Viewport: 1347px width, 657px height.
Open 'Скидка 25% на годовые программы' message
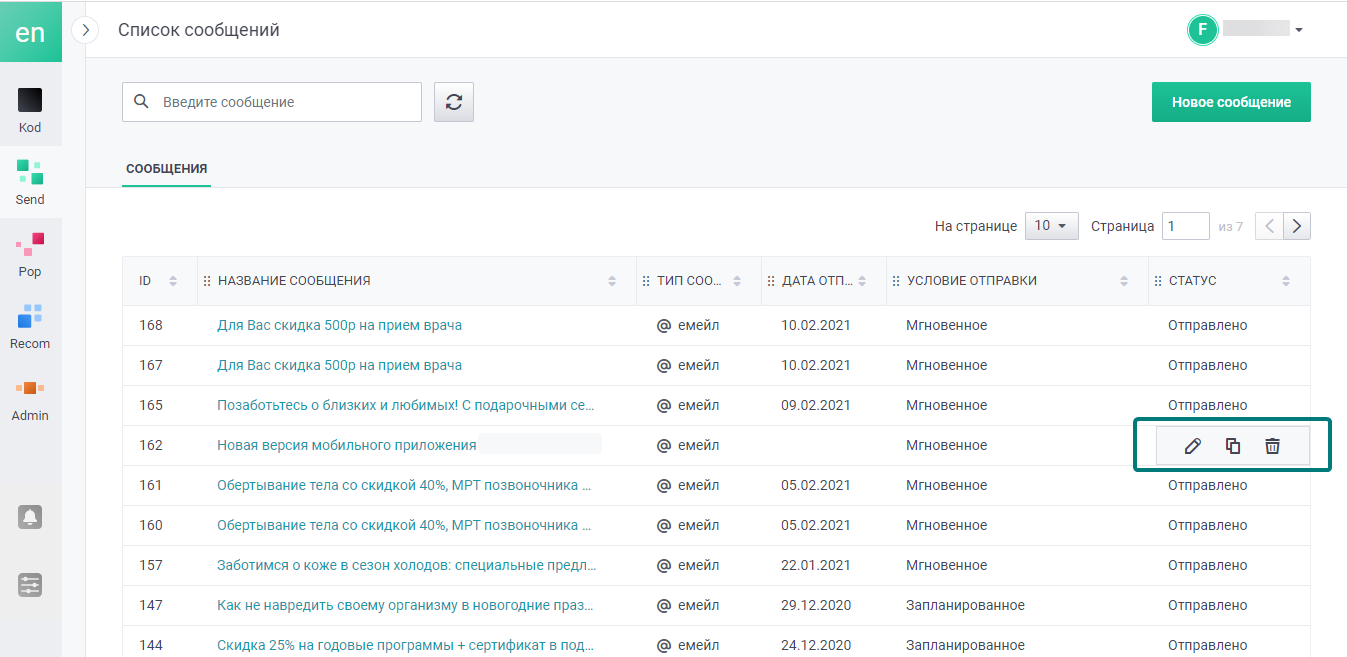[406, 645]
